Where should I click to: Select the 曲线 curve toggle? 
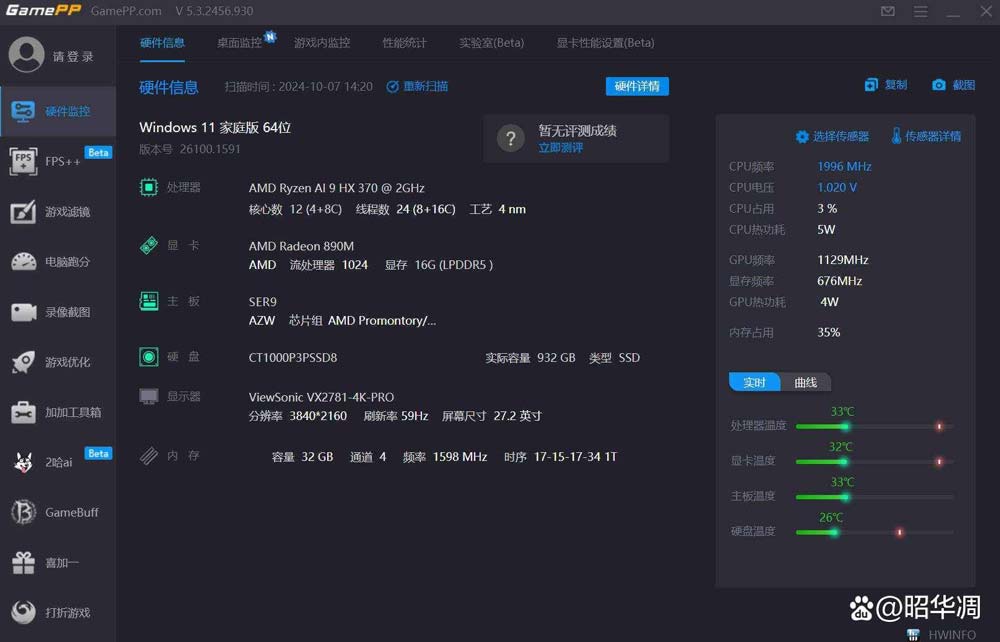(x=805, y=382)
